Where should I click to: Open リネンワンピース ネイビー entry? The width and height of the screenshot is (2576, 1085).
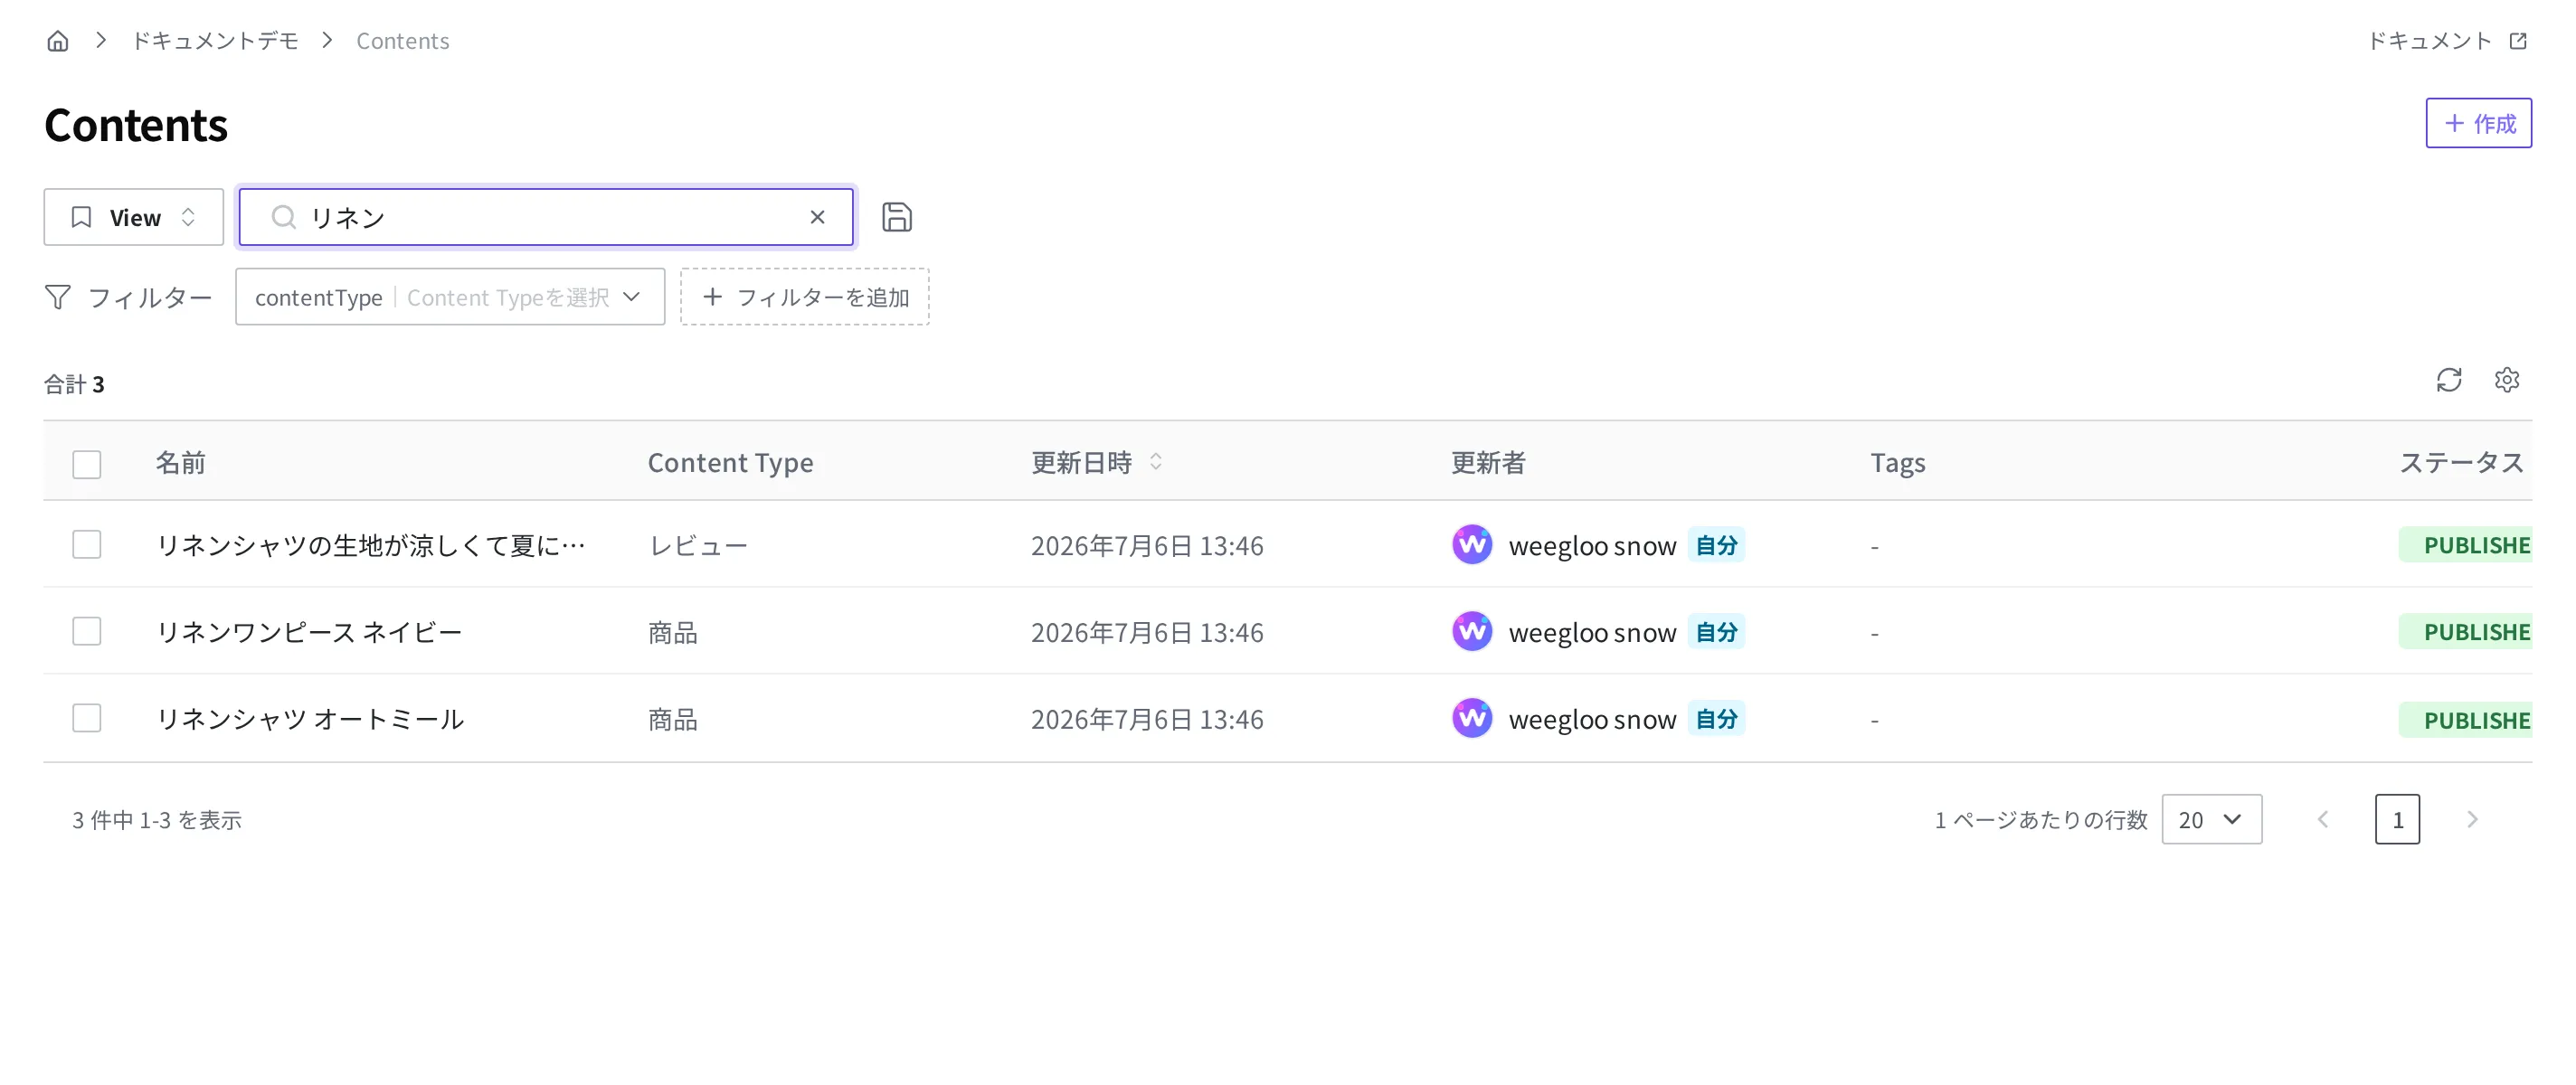(309, 632)
